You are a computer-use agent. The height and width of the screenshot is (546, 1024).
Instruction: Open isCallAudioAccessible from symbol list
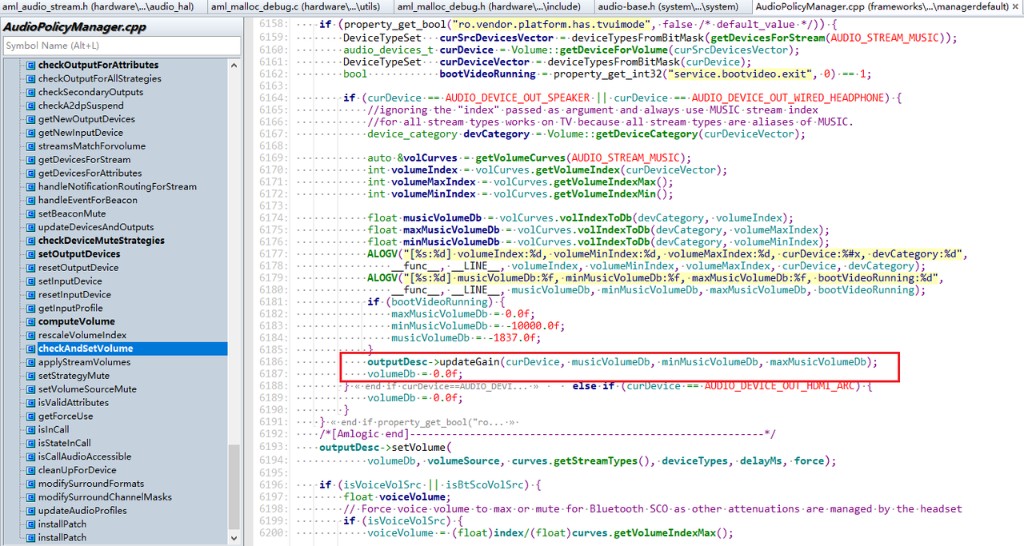[84, 457]
